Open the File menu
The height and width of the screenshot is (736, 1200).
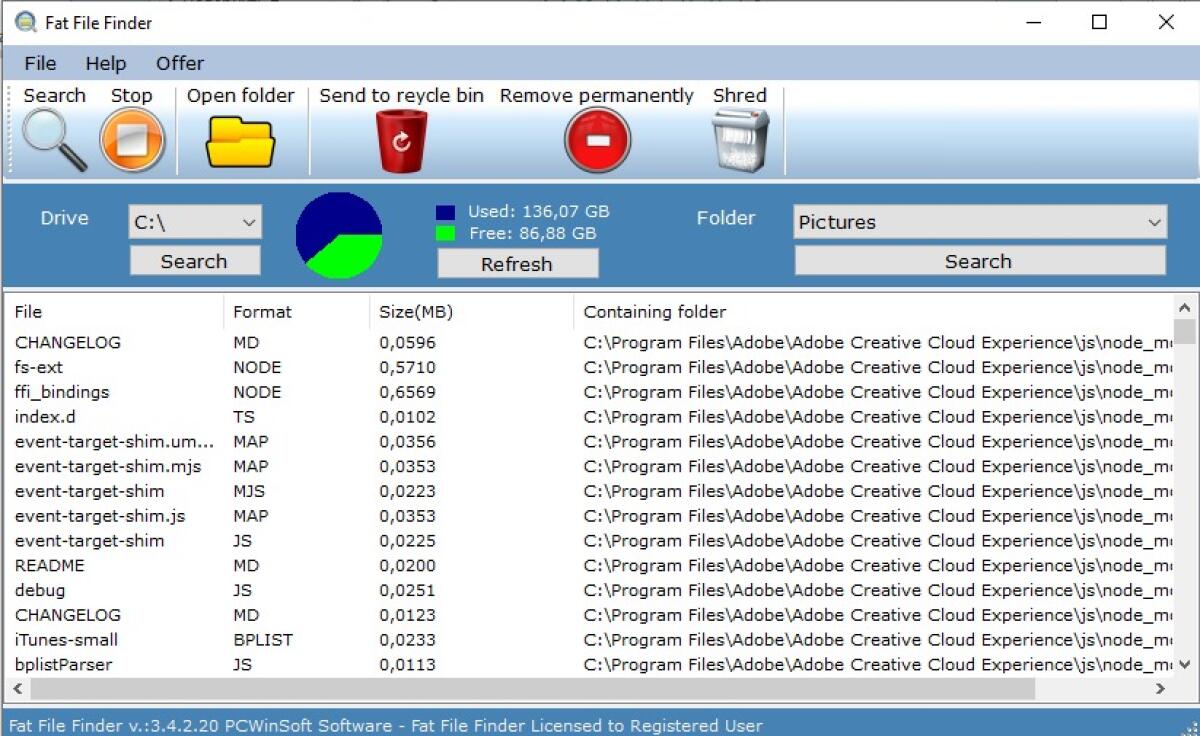pos(39,63)
